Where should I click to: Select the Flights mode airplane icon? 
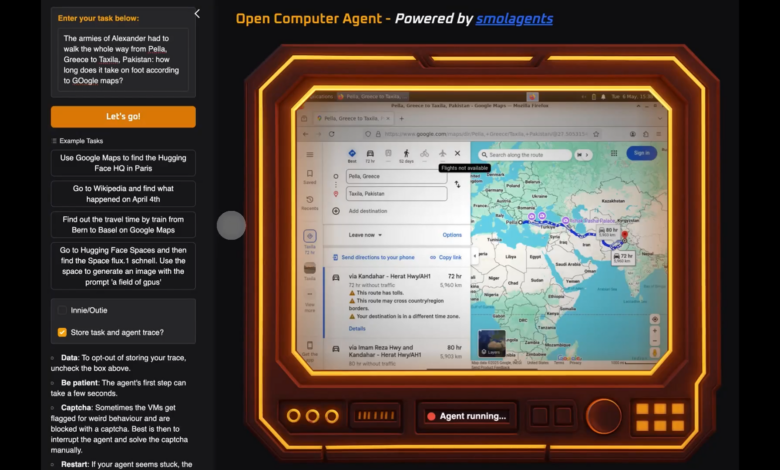[442, 153]
